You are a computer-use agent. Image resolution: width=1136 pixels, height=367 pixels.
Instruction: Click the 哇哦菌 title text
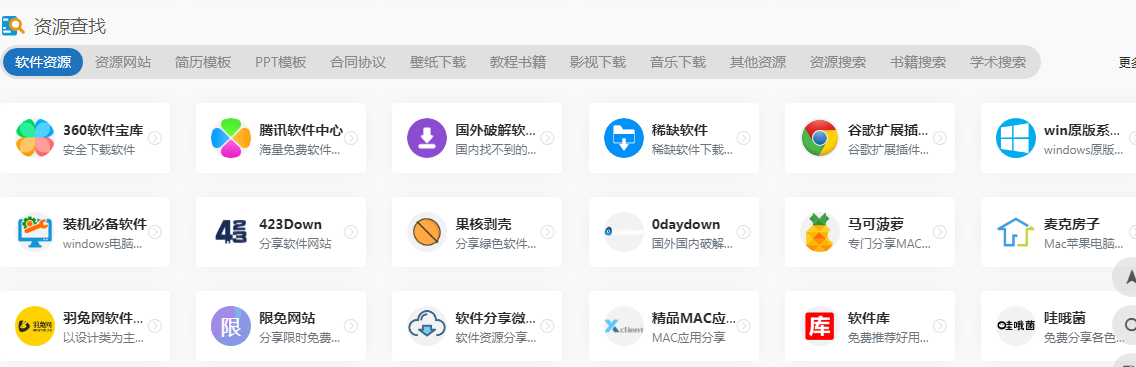point(1065,319)
